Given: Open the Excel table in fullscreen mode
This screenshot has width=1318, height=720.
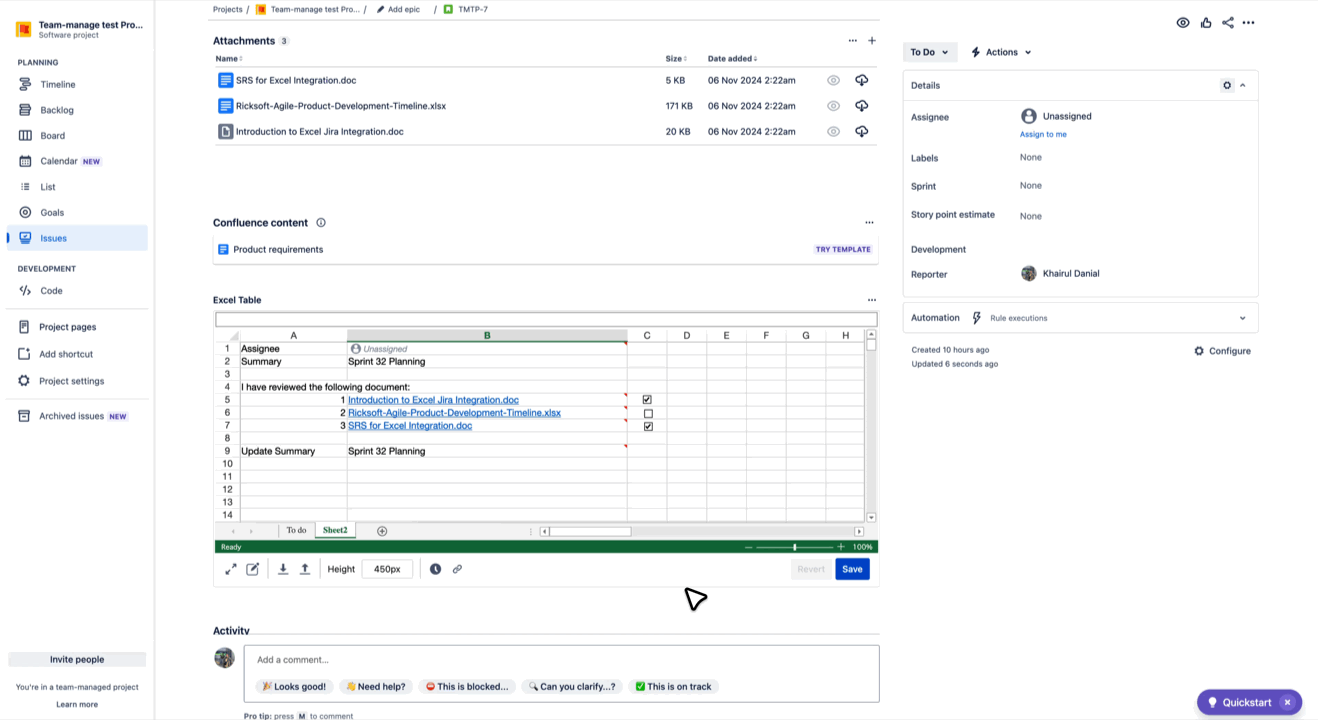Looking at the screenshot, I should click(x=230, y=568).
